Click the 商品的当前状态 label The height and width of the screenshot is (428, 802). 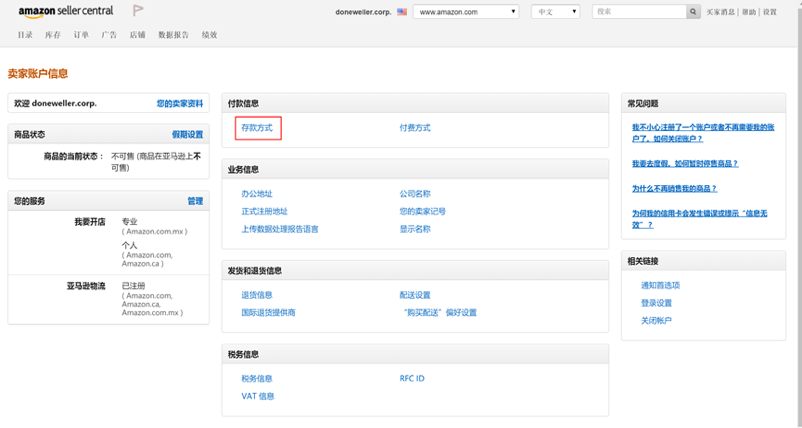point(74,156)
